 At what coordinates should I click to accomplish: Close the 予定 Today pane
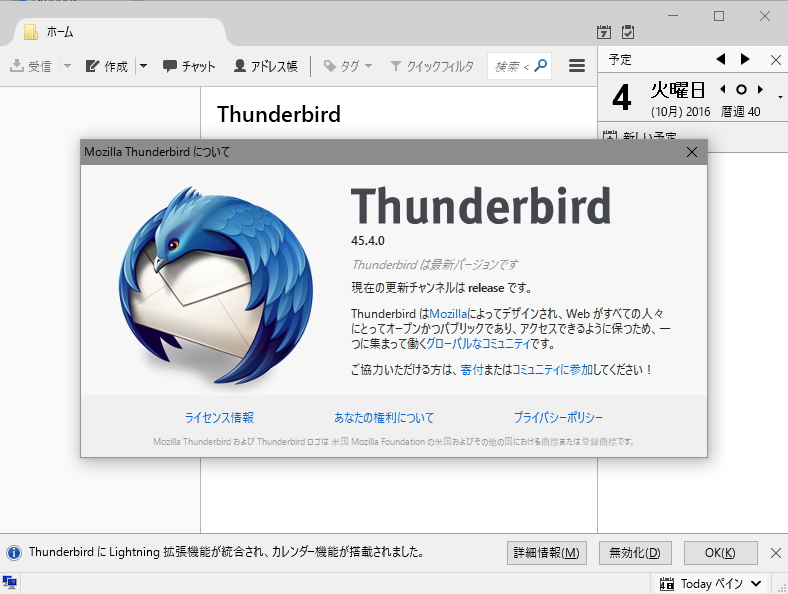point(775,60)
